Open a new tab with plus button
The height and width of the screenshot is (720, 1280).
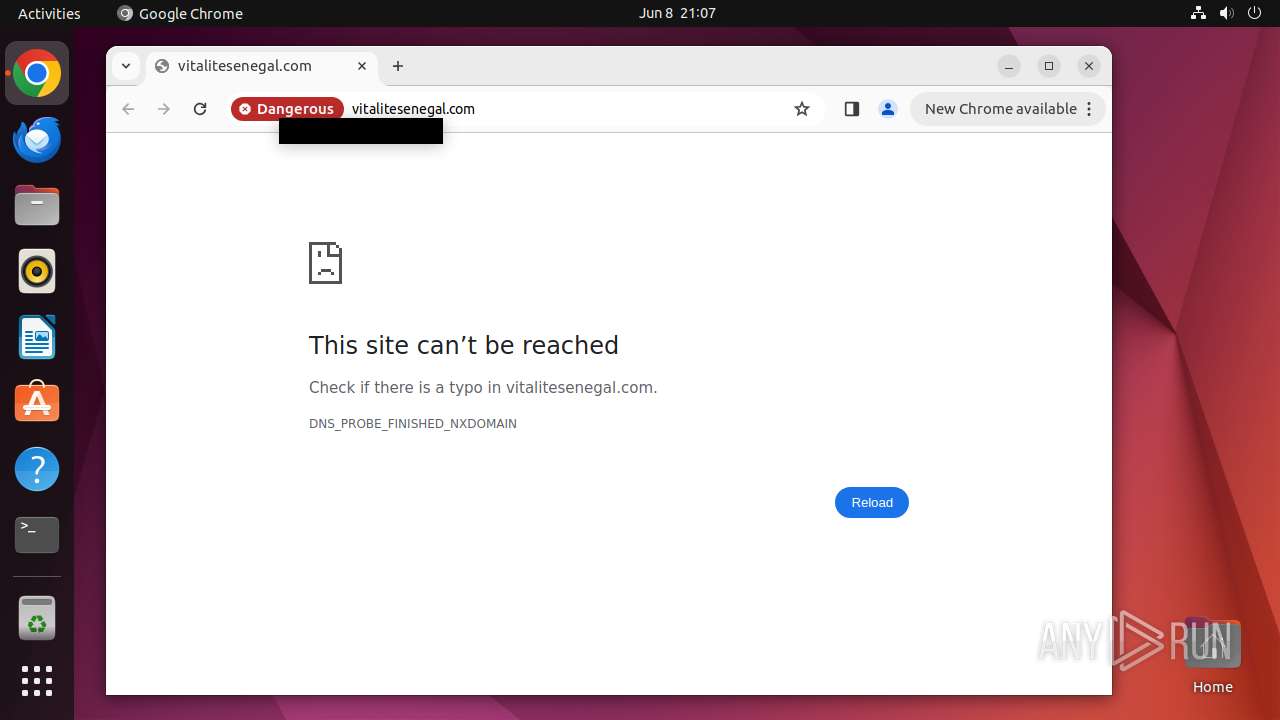pyautogui.click(x=398, y=66)
